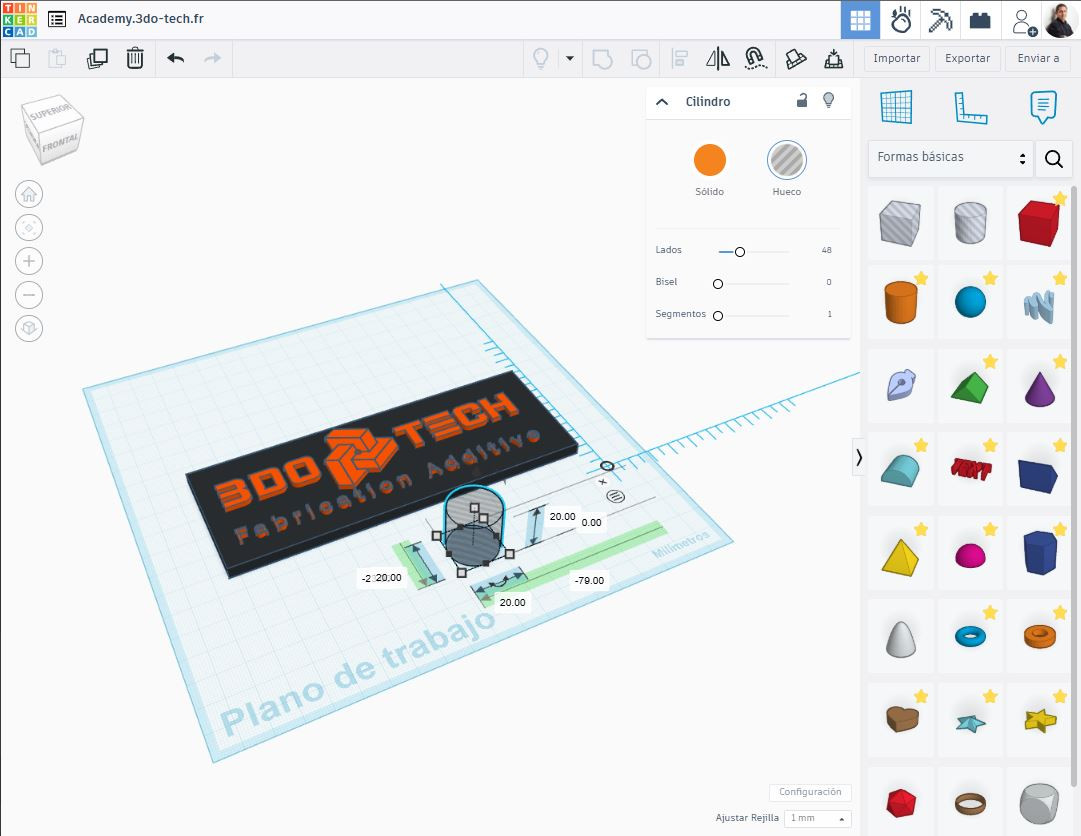Pick the blue sphere shape
The width and height of the screenshot is (1081, 836).
point(970,302)
